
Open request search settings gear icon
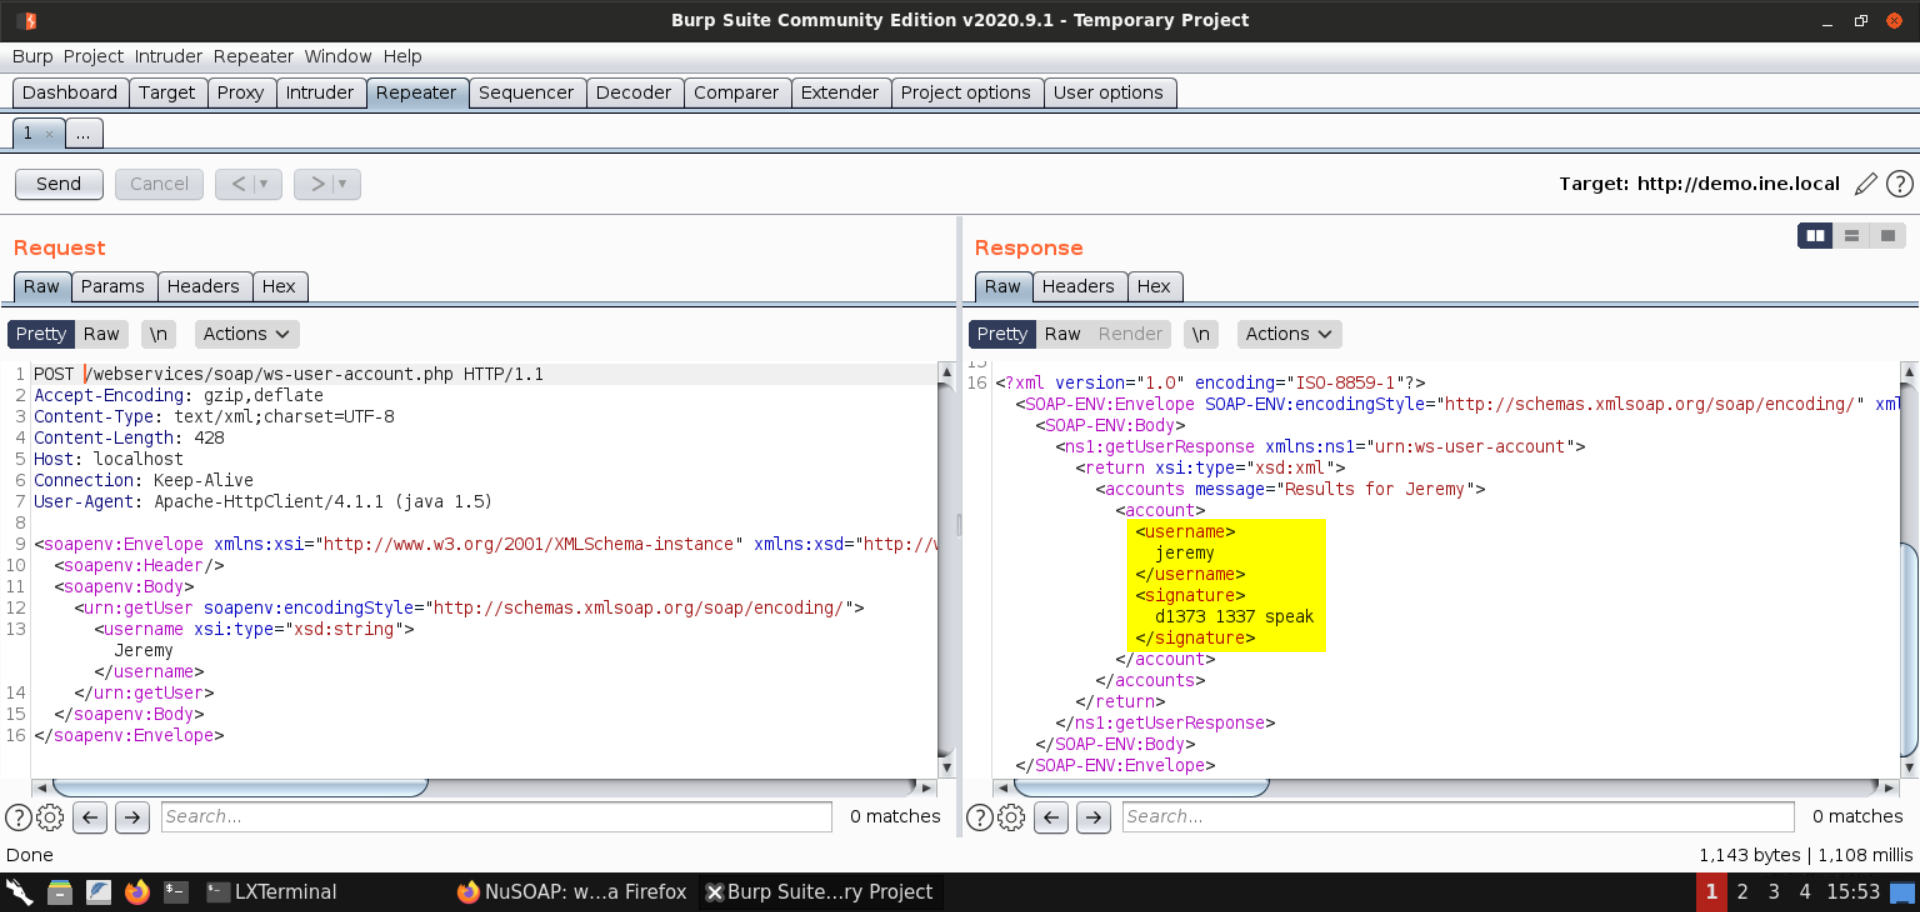[50, 818]
